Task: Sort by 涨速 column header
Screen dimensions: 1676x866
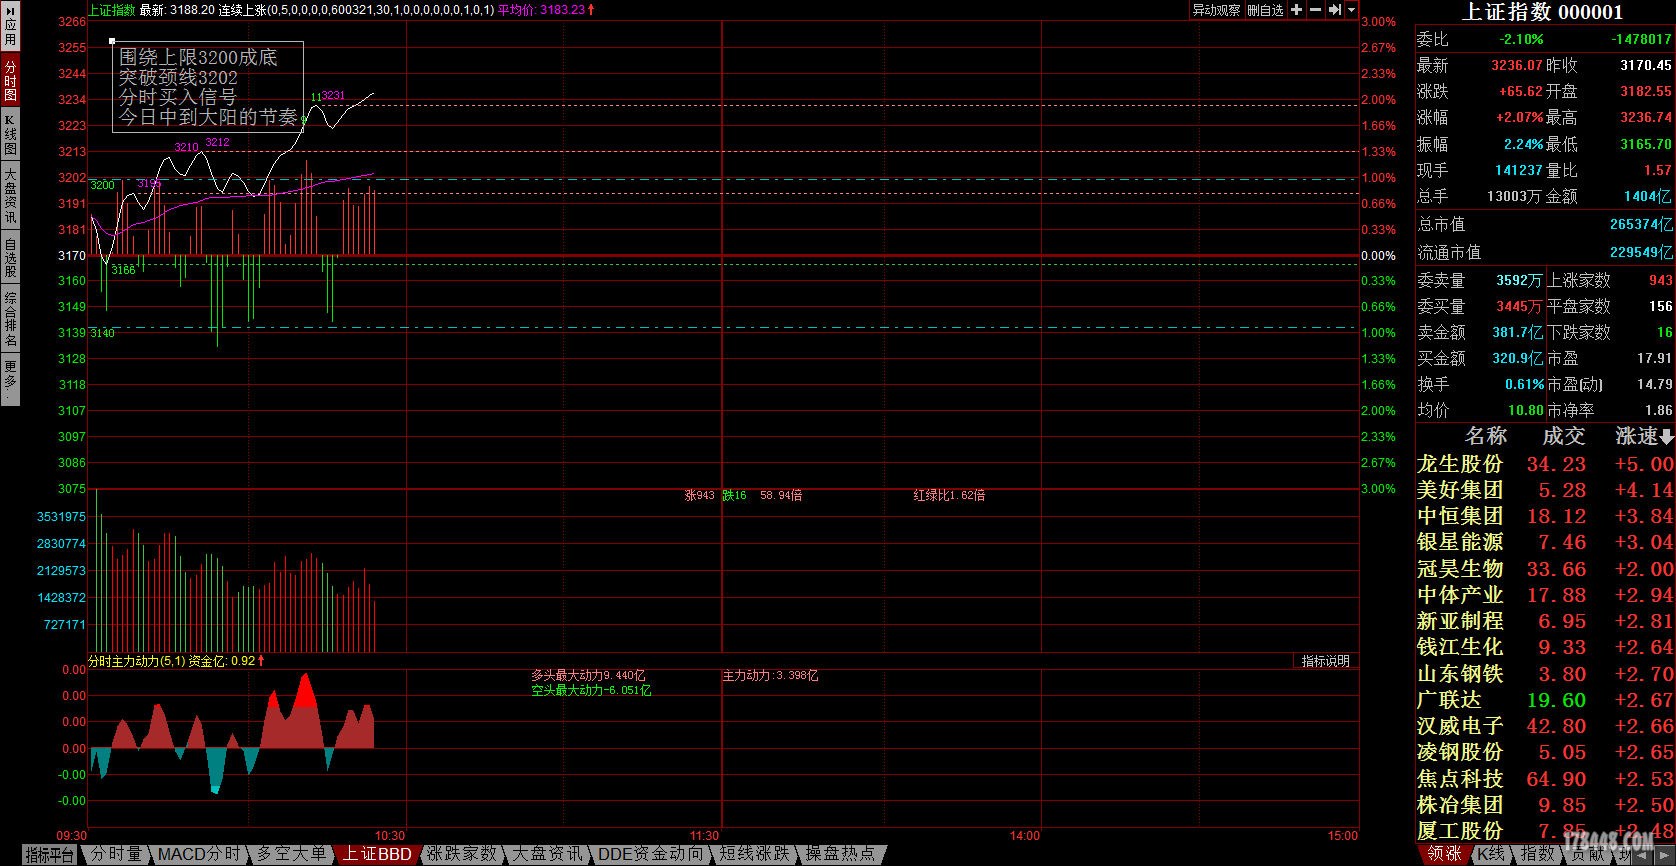Action: coord(1643,436)
